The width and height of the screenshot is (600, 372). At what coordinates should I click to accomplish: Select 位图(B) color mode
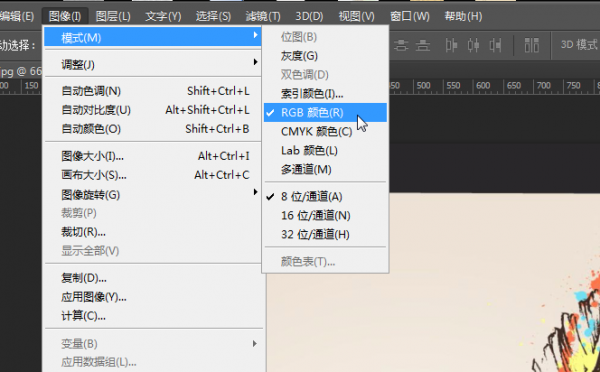tap(325, 37)
